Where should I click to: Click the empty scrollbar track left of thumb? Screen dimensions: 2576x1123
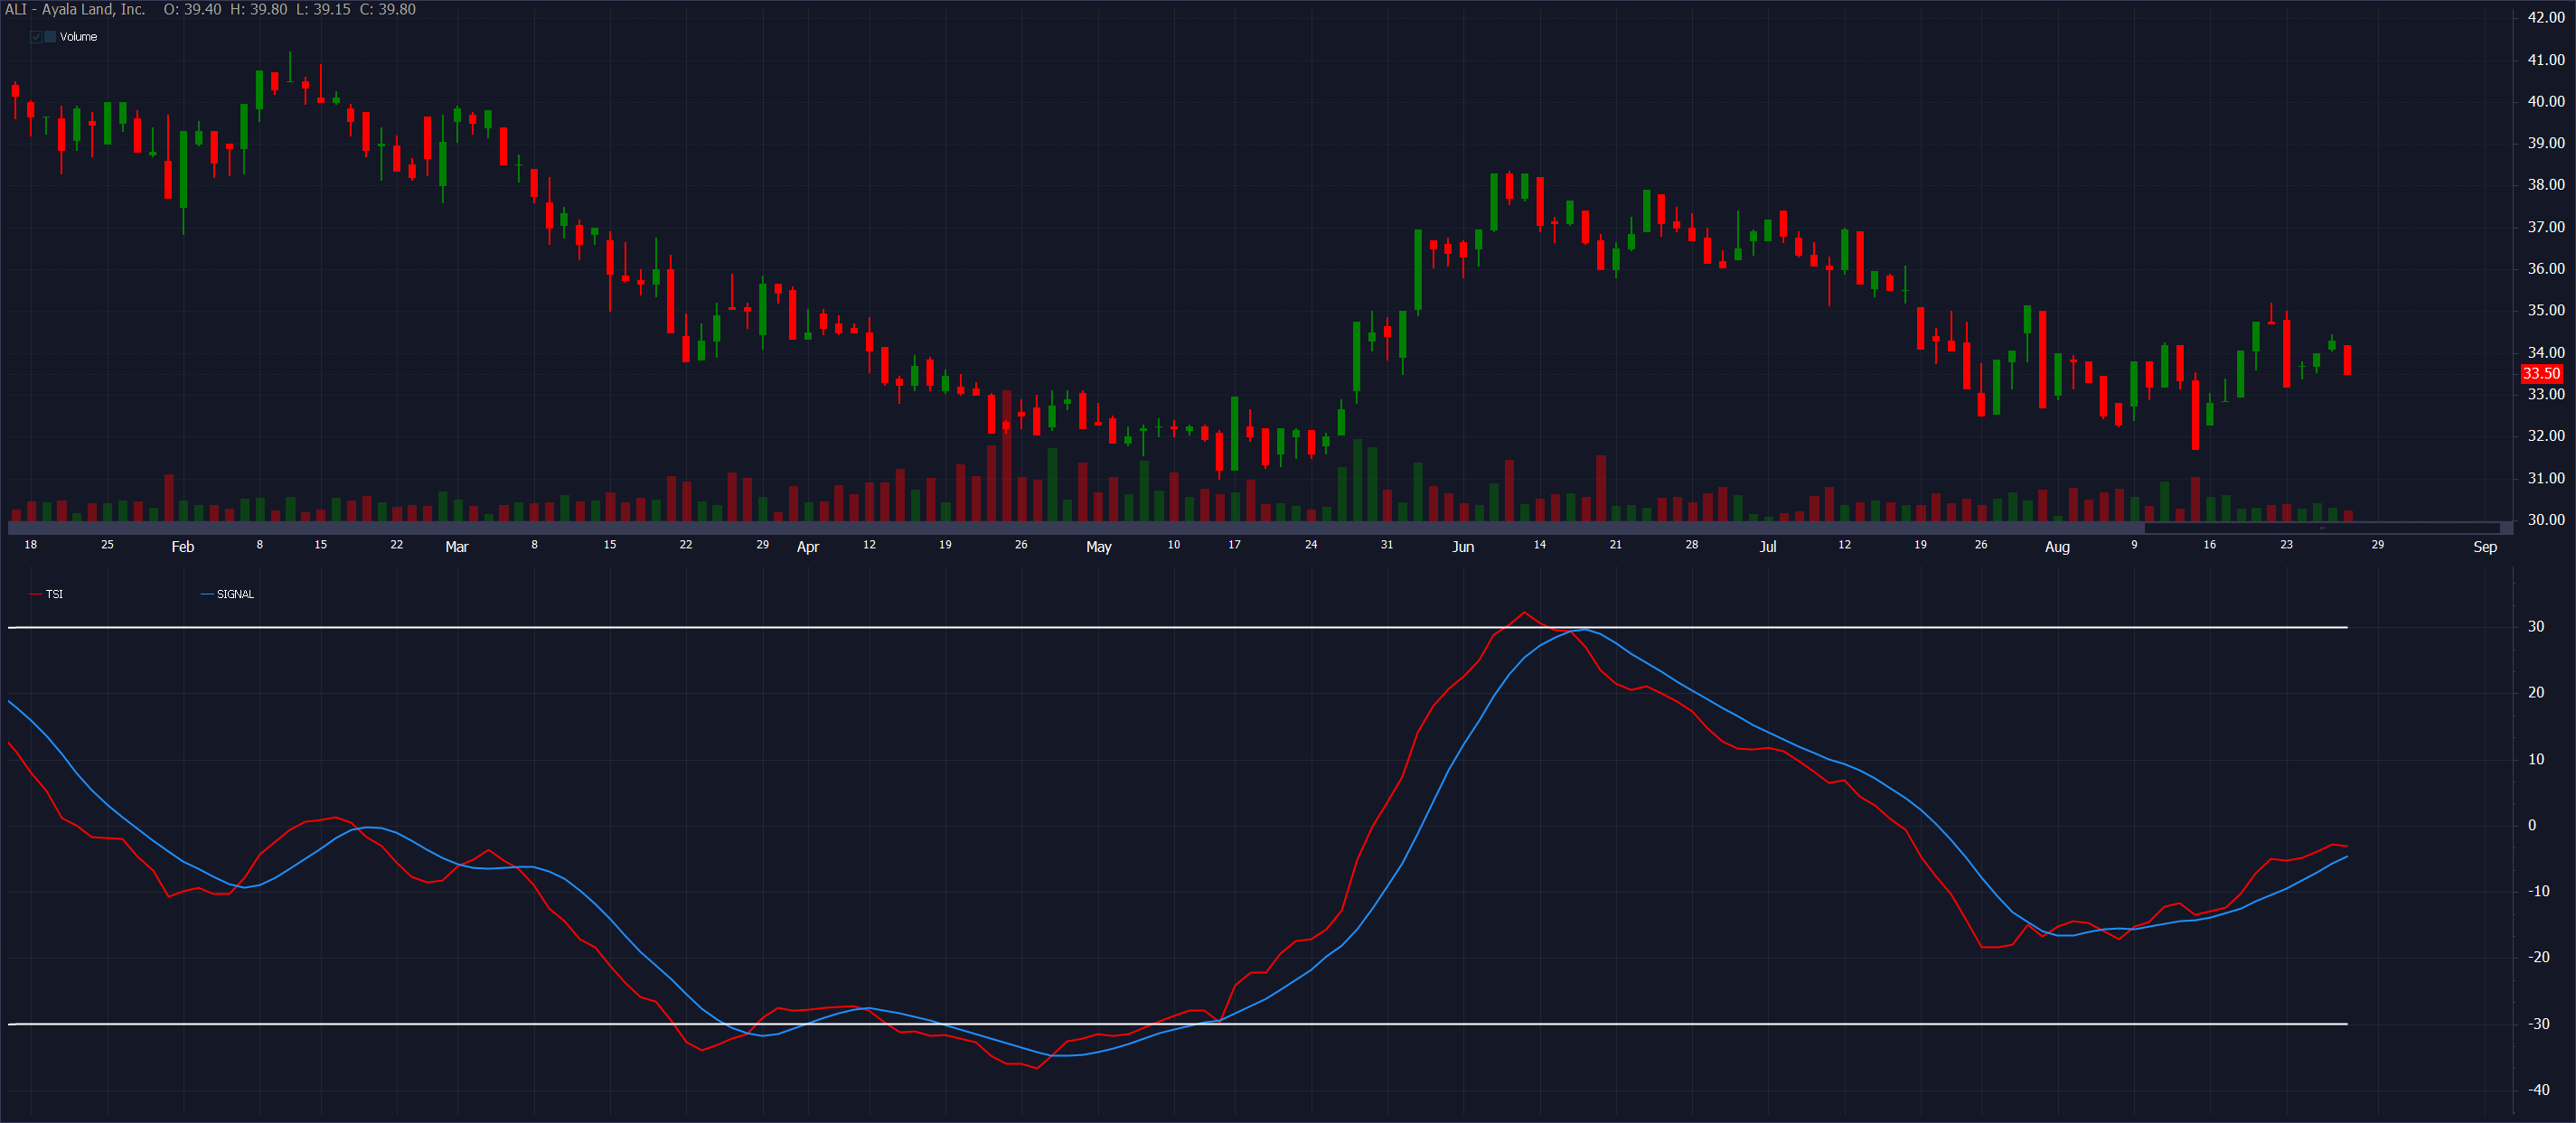(1000, 528)
